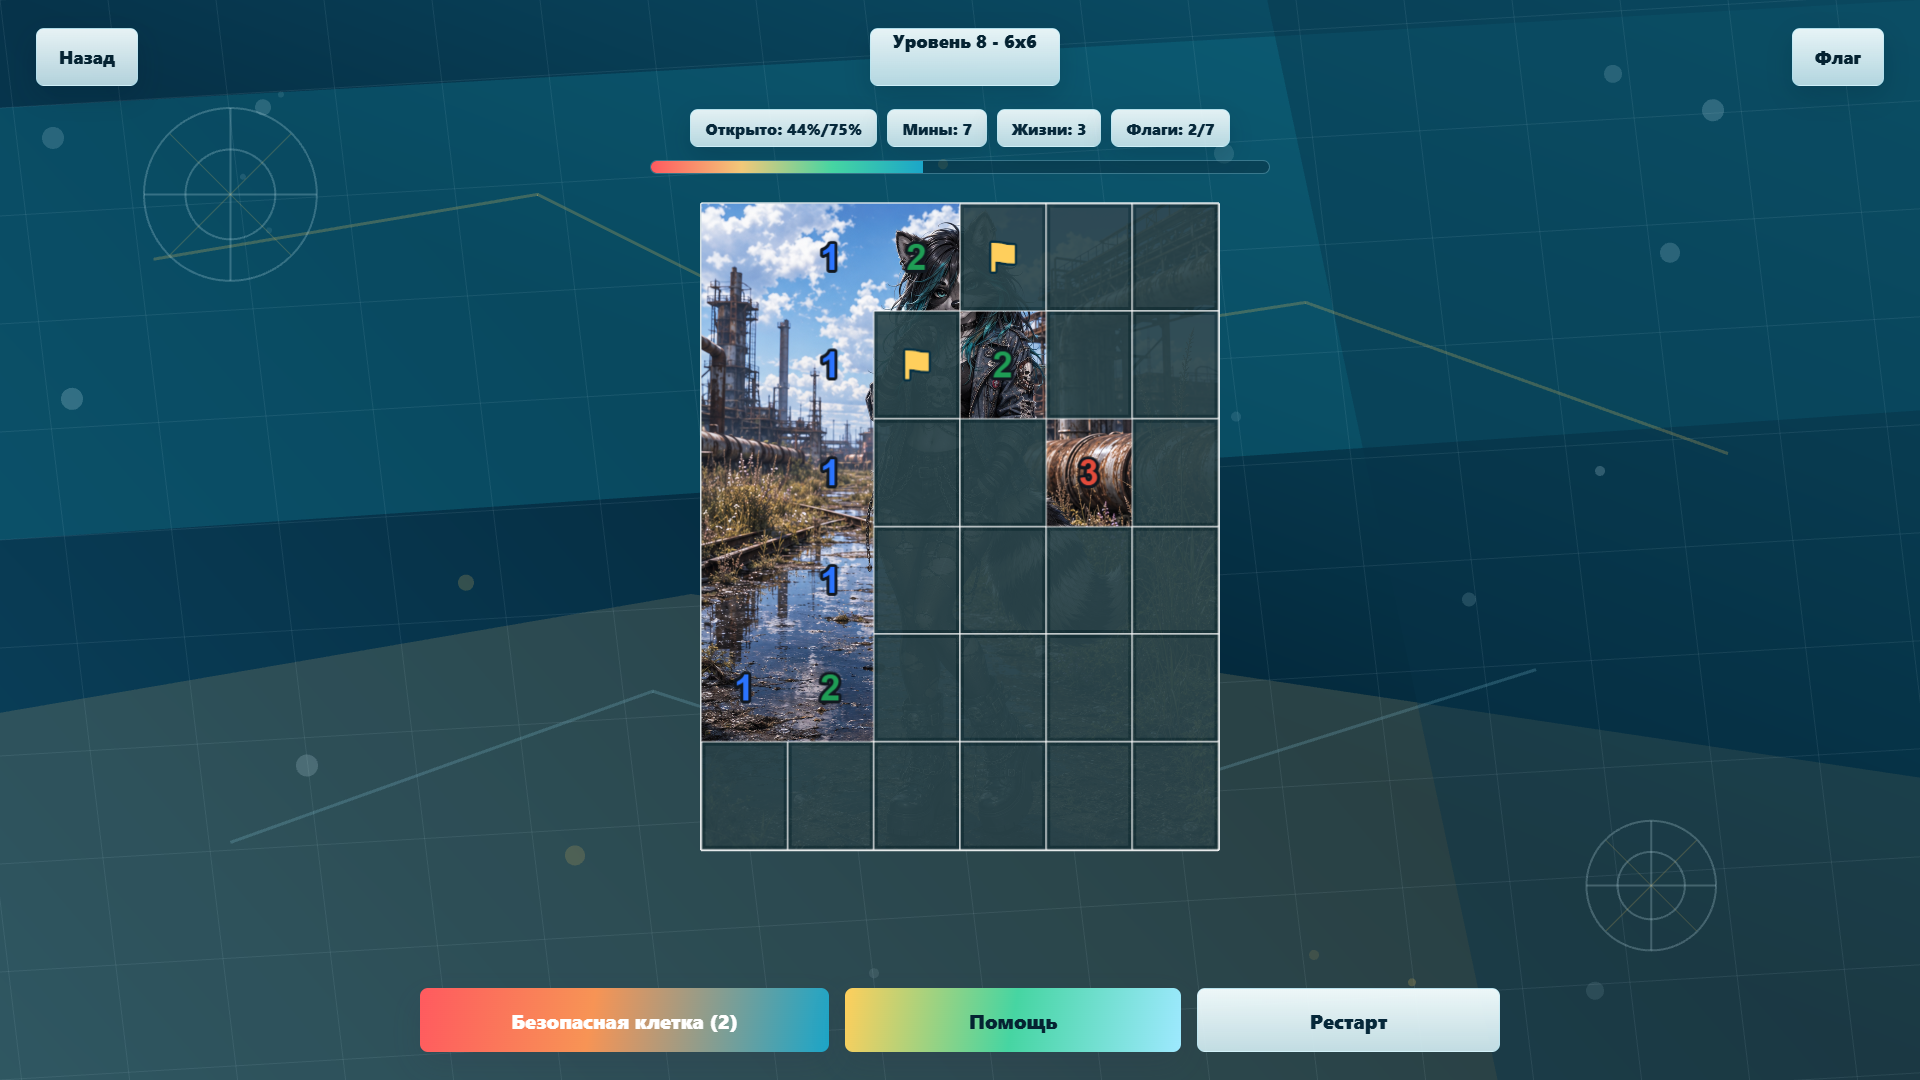
Task: Click the green 2 in the top row
Action: coord(917,257)
